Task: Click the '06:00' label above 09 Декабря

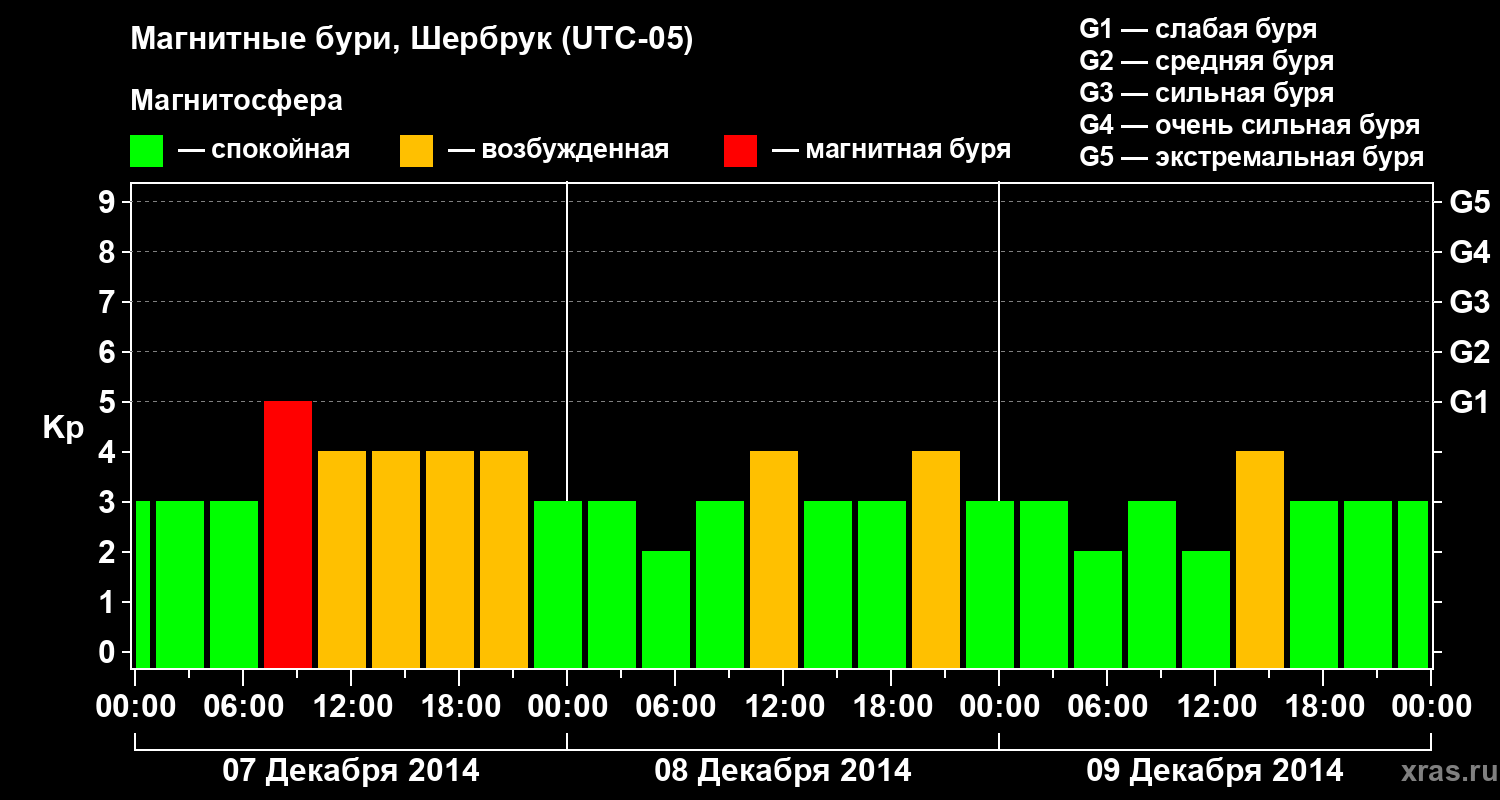Action: (1107, 707)
